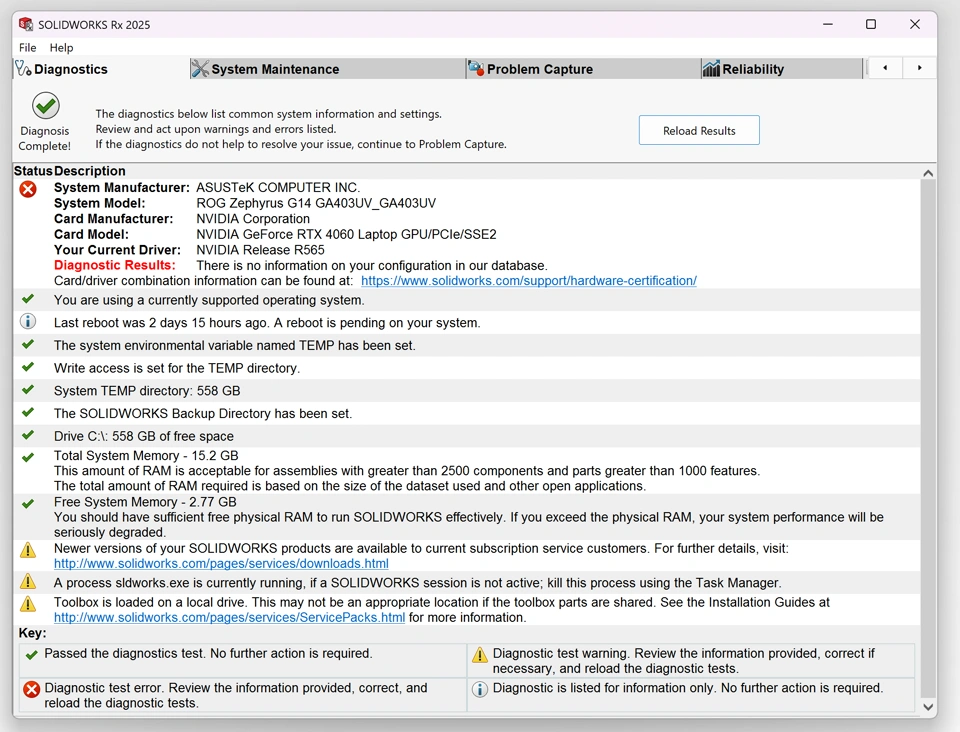This screenshot has height=732, width=960.
Task: Click the 'Free System Memory - 2.77 GB' text
Action: click(x=145, y=502)
